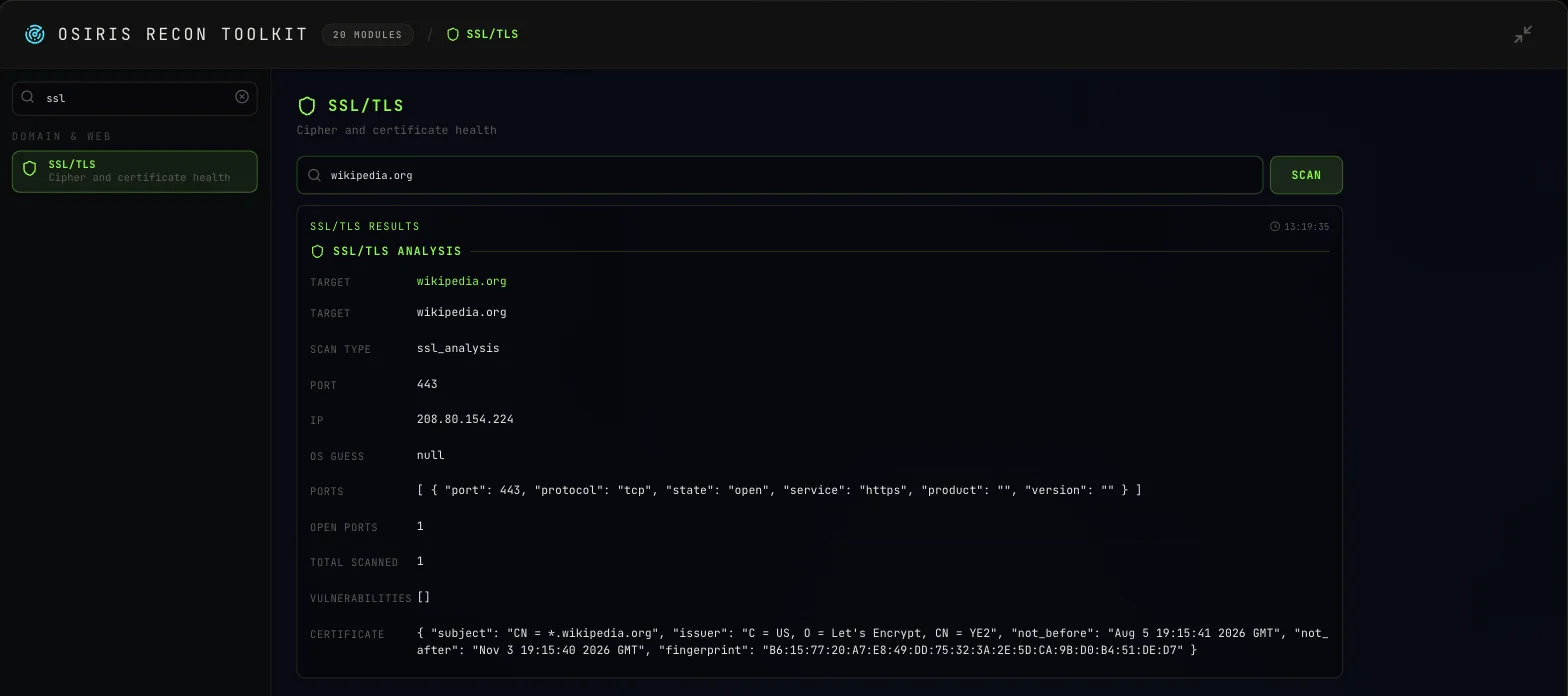The height and width of the screenshot is (696, 1568).
Task: Click the IP field label
Action: coord(317,420)
